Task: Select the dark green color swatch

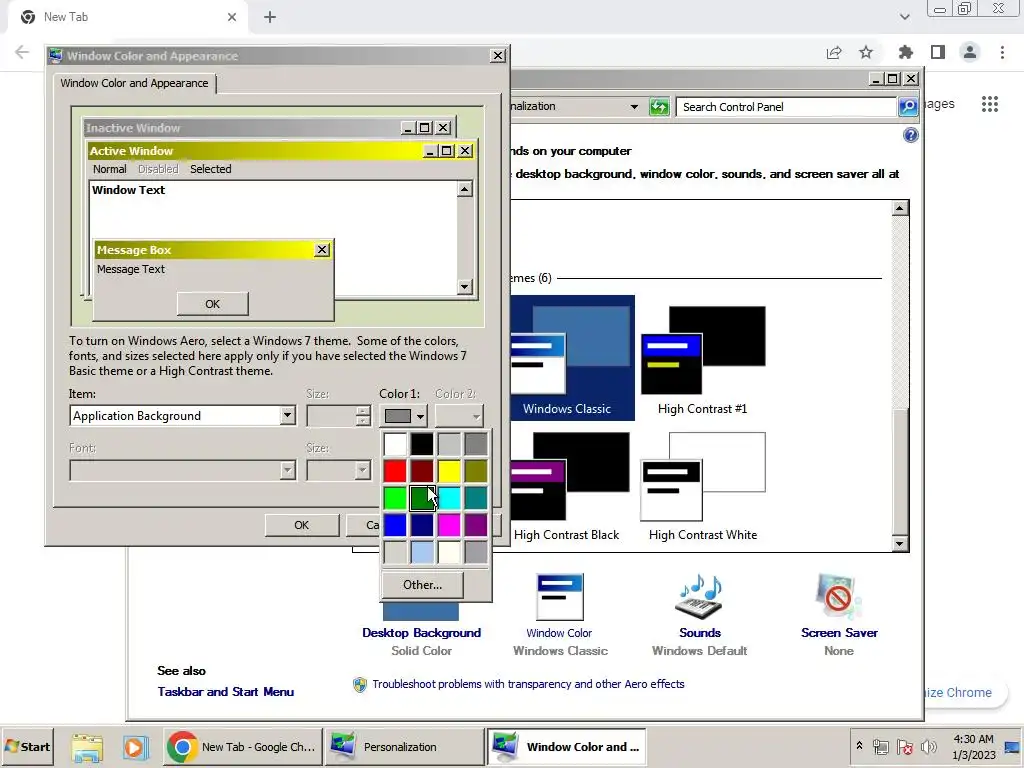Action: pyautogui.click(x=422, y=498)
